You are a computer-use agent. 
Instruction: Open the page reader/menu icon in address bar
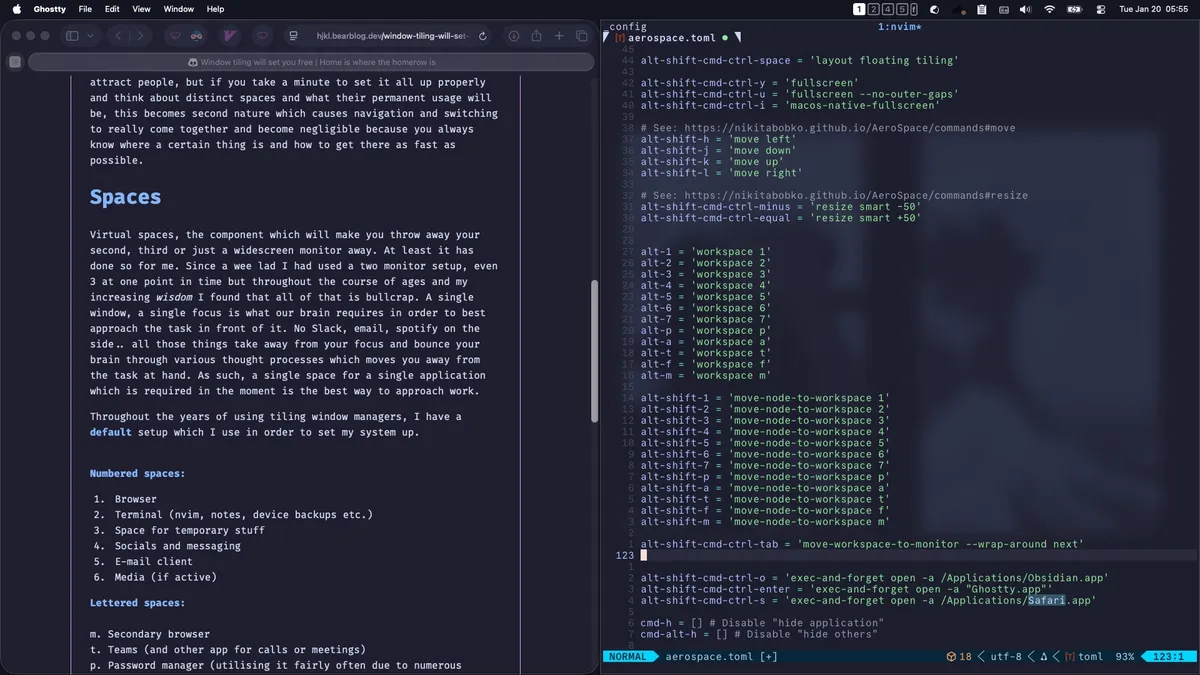click(293, 36)
